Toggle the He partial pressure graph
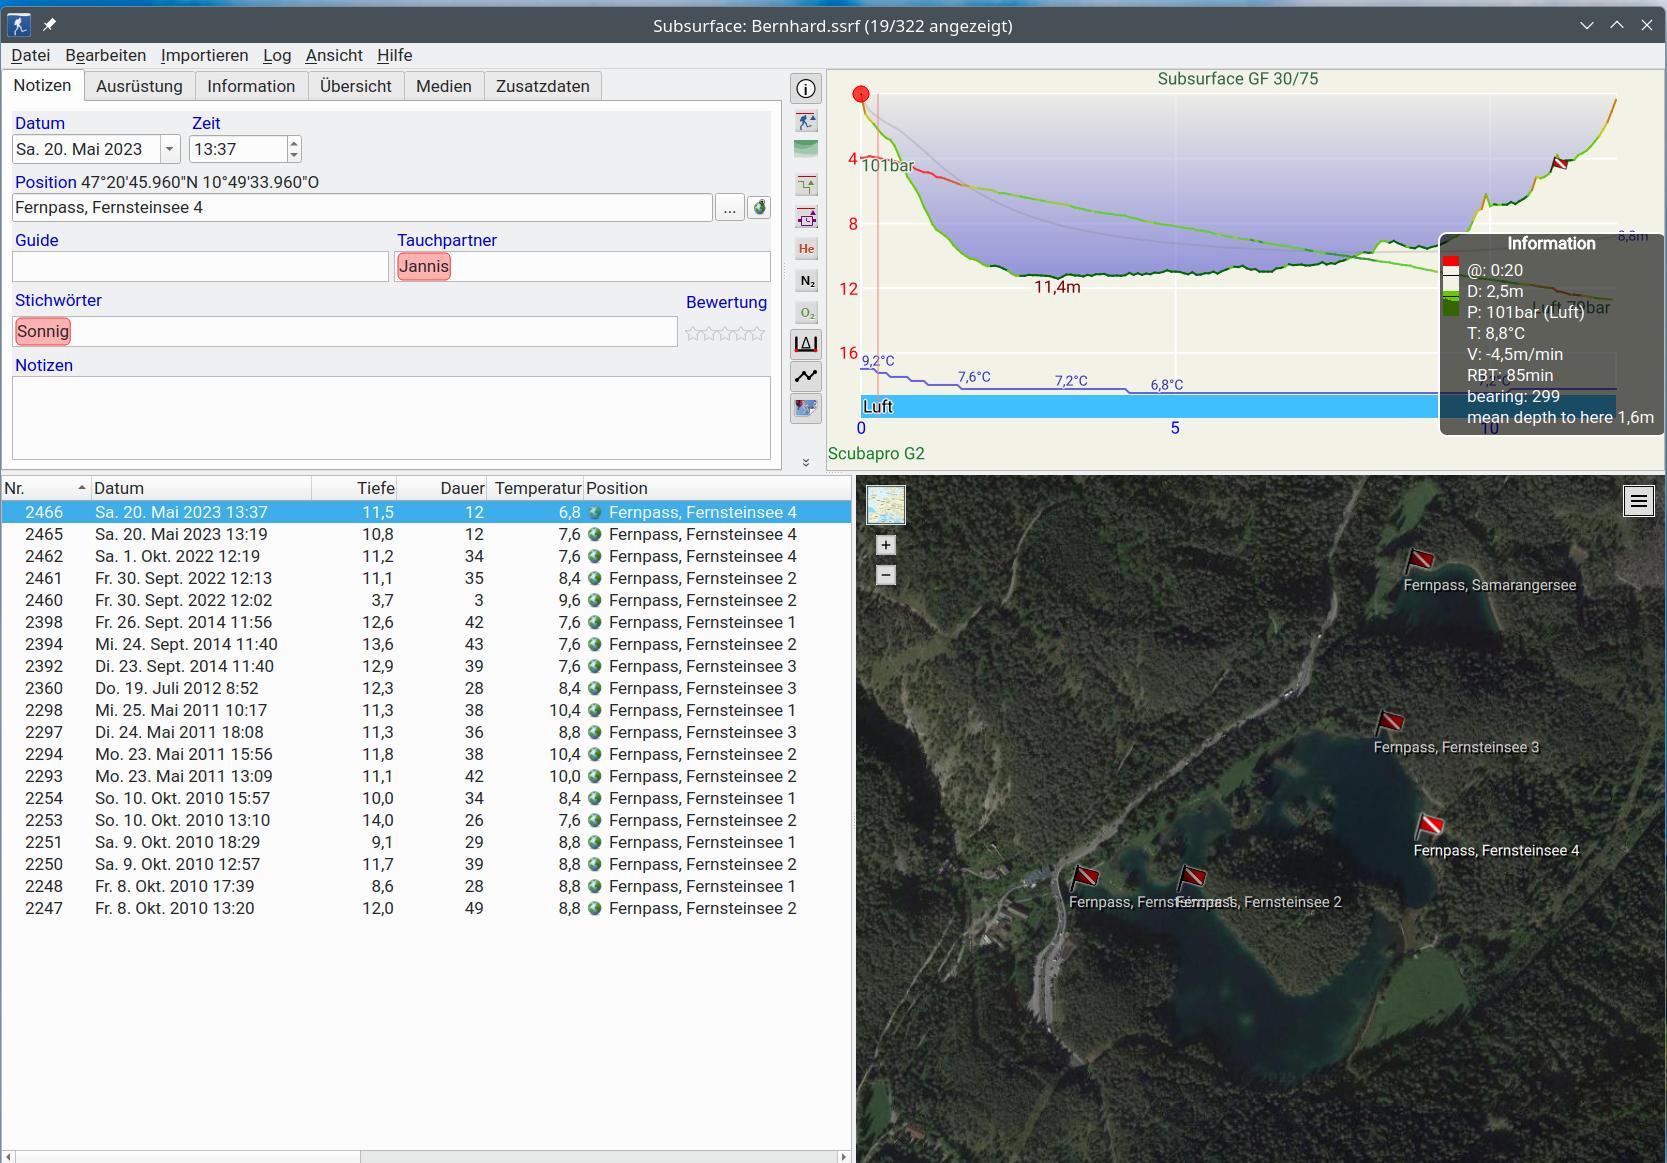Screen dimensions: 1667x1163 pos(806,249)
